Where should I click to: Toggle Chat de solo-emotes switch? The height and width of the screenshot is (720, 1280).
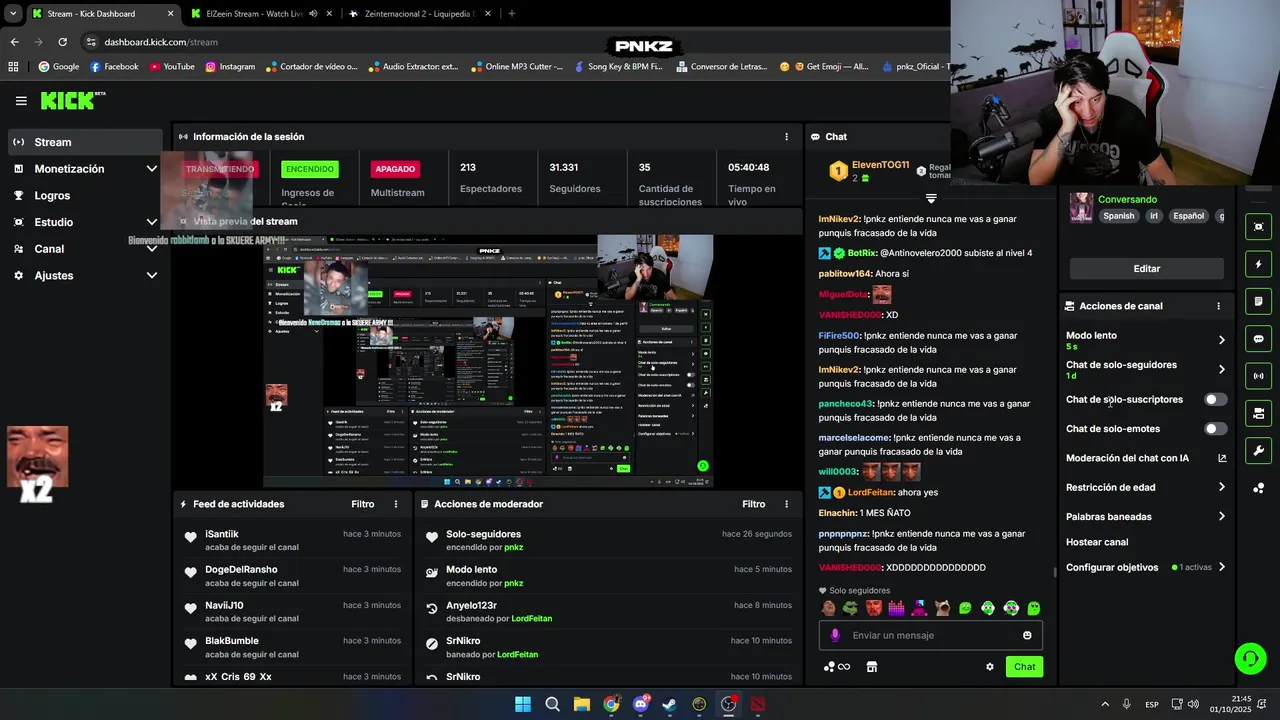click(1215, 429)
